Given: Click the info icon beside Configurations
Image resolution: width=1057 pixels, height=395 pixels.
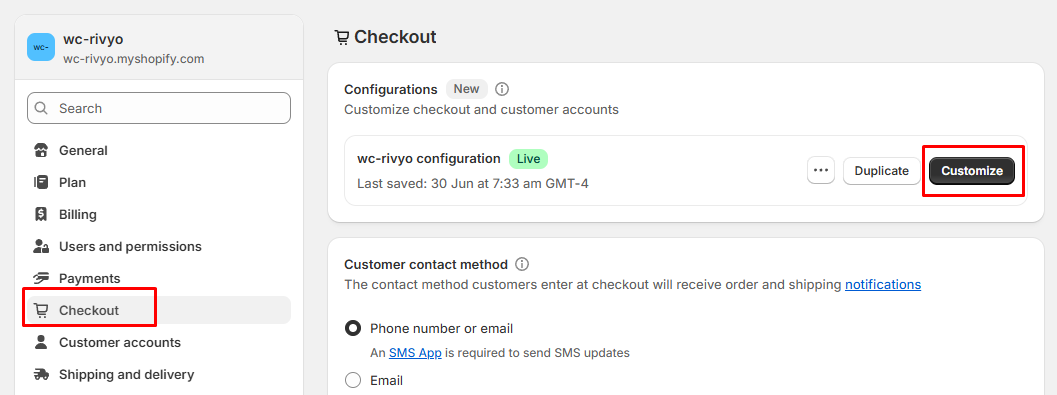Looking at the screenshot, I should point(502,89).
